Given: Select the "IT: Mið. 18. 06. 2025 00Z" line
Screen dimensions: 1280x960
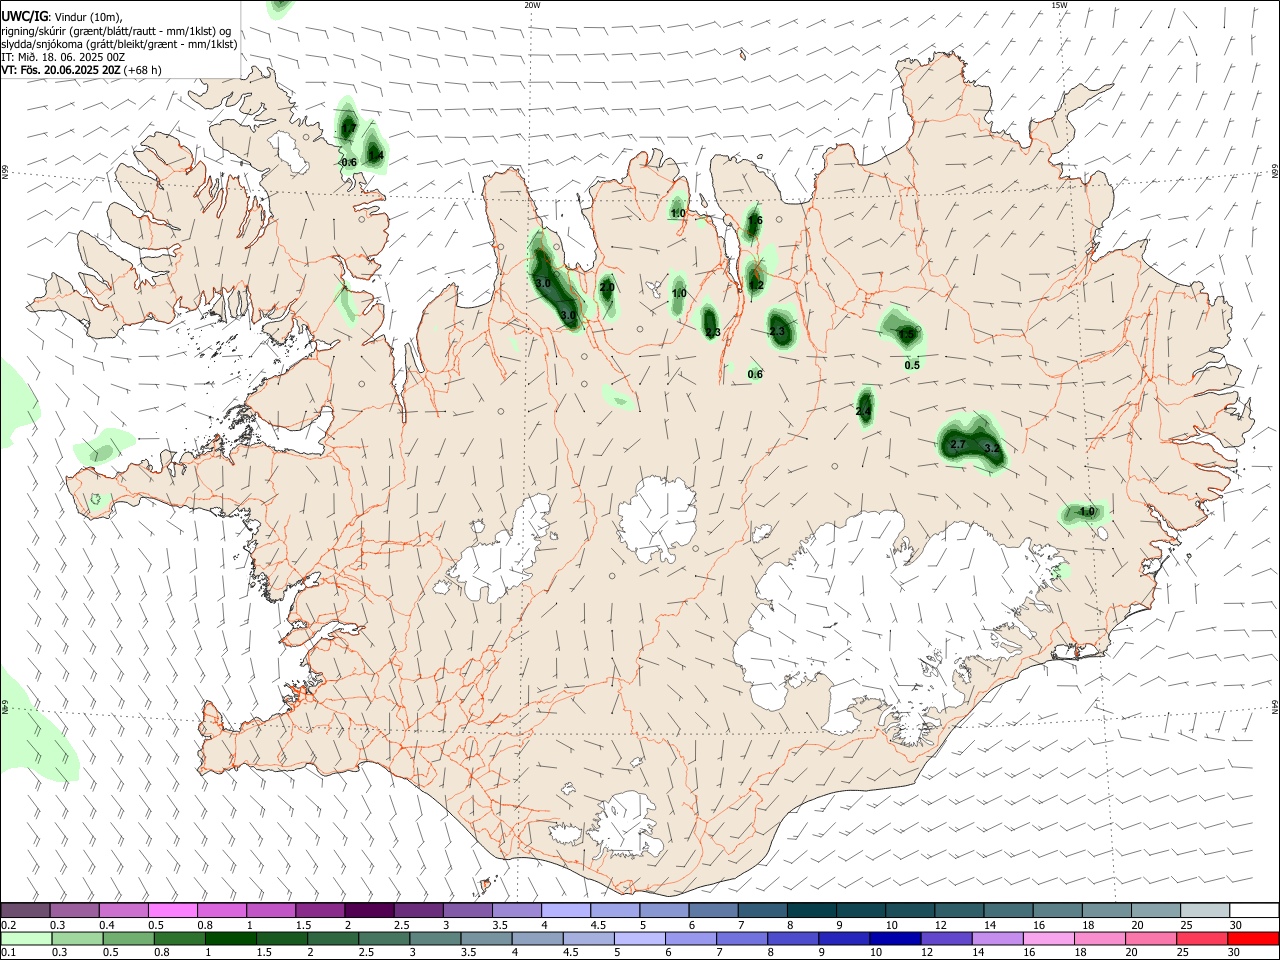Looking at the screenshot, I should point(63,57).
